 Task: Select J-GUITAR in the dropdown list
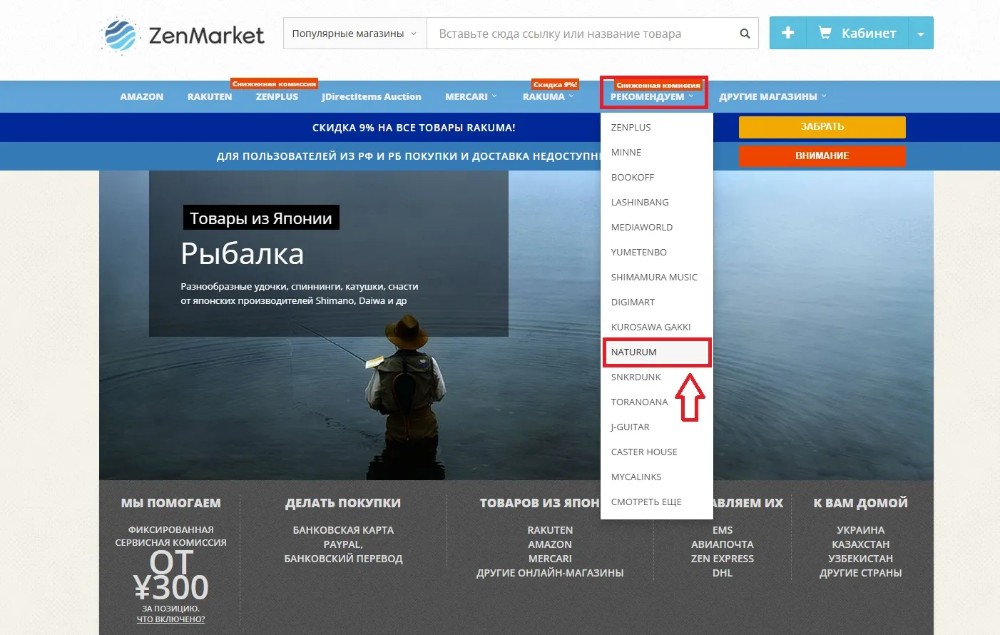click(x=656, y=427)
